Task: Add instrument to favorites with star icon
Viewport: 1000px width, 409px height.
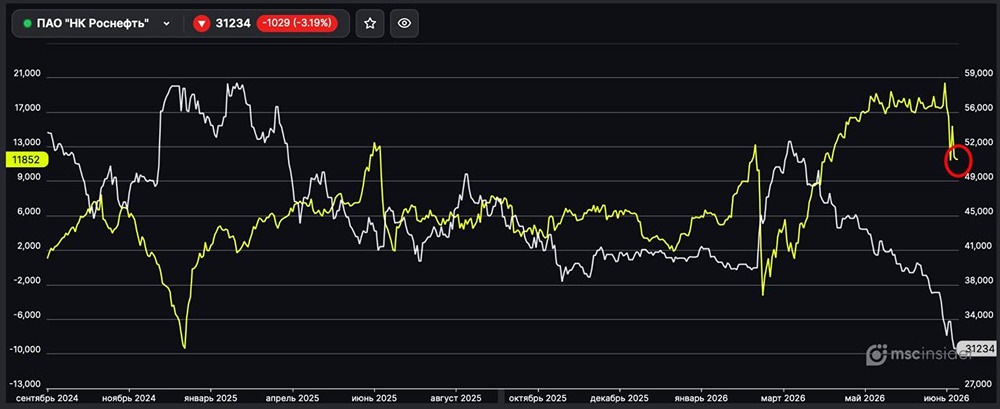Action: [x=370, y=24]
